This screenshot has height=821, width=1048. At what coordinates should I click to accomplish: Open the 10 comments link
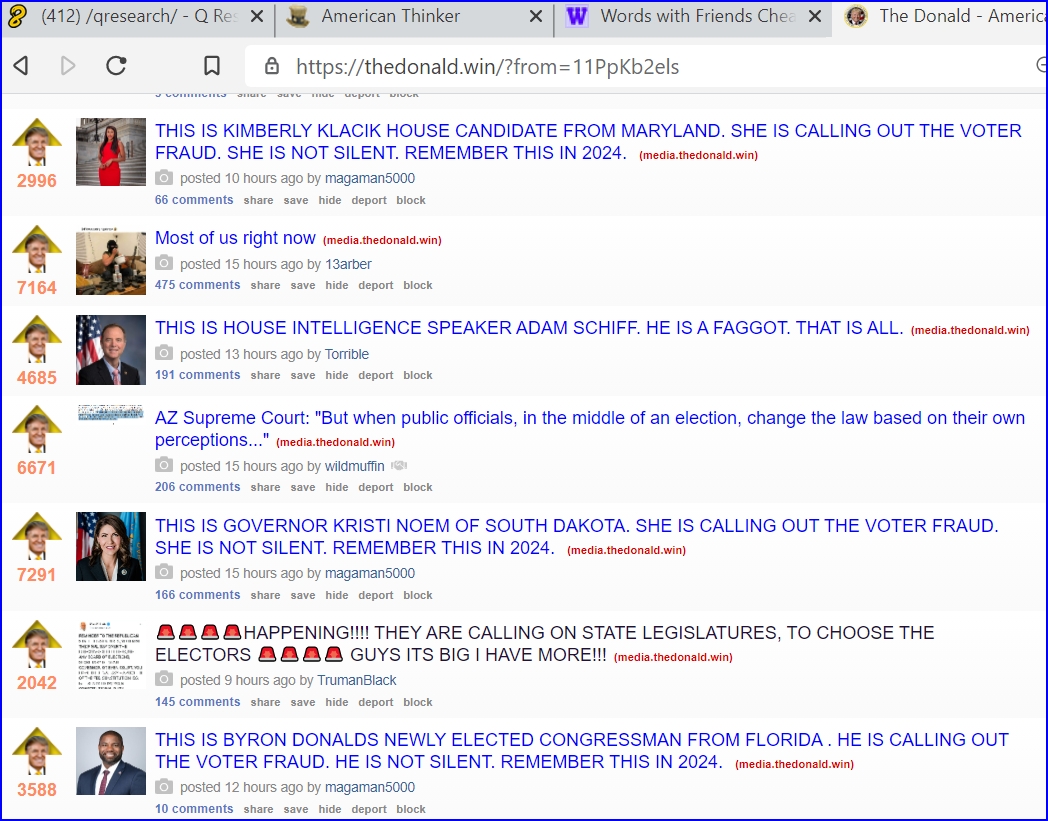(x=194, y=809)
